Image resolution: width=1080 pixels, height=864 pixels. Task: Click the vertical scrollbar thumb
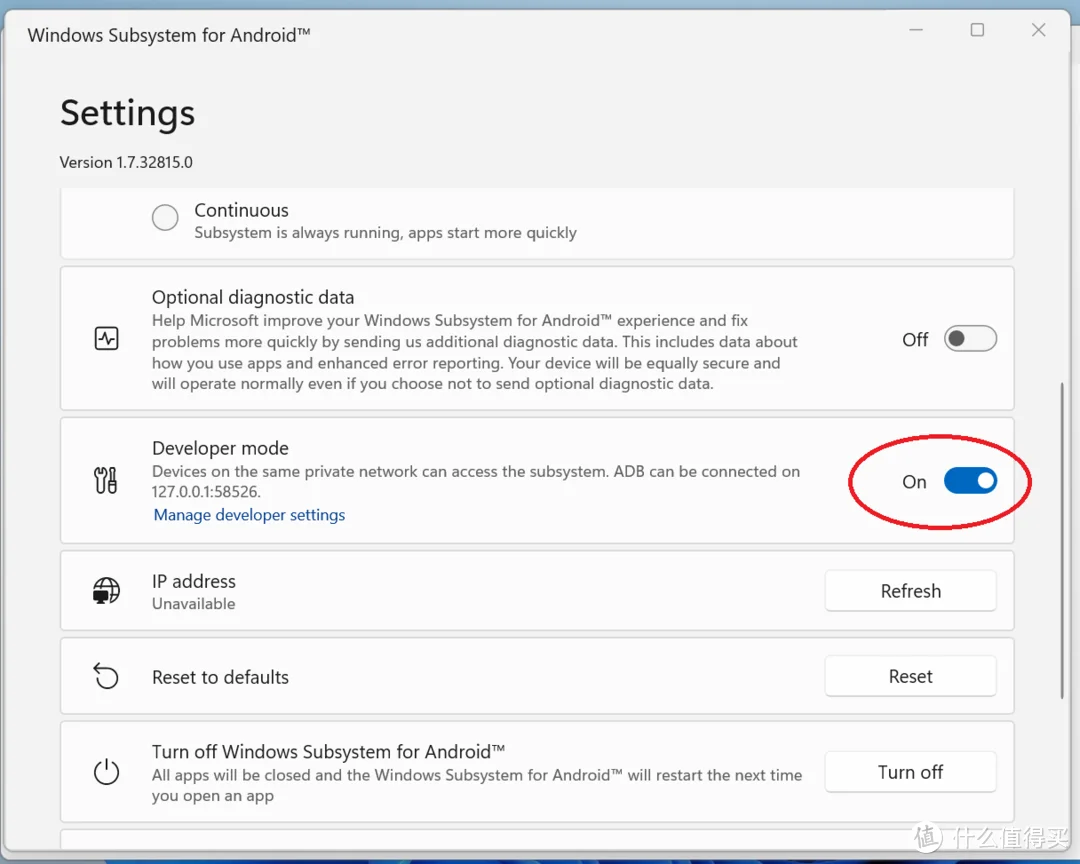pos(1062,540)
